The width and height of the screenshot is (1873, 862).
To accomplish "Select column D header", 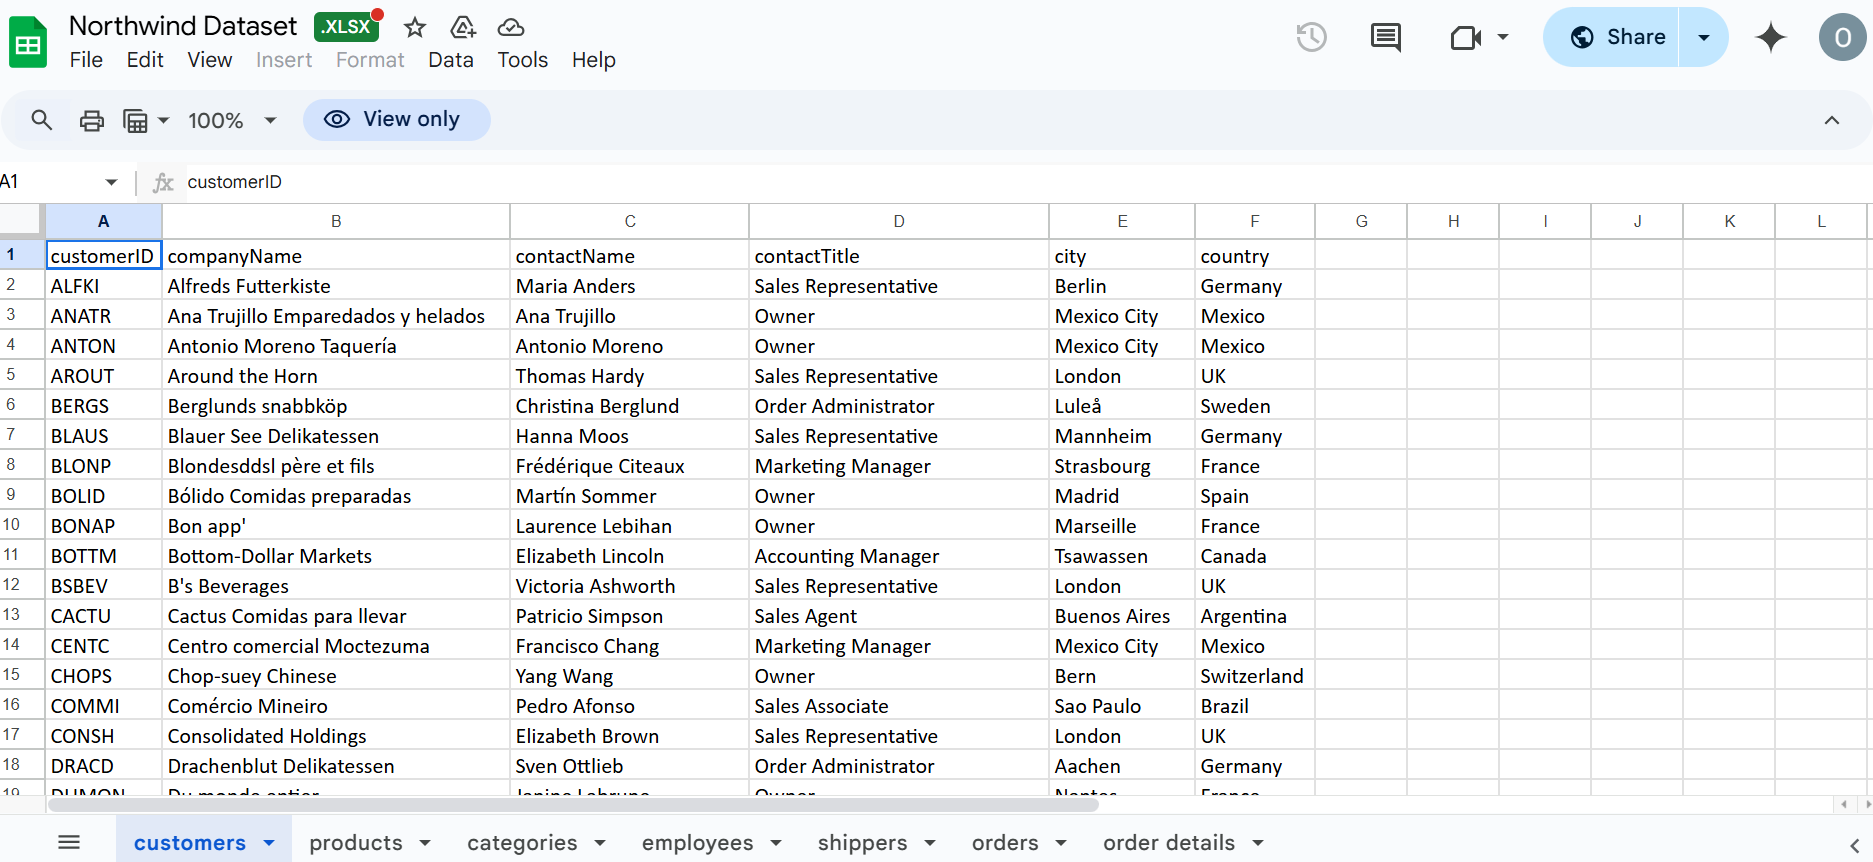I will click(899, 221).
